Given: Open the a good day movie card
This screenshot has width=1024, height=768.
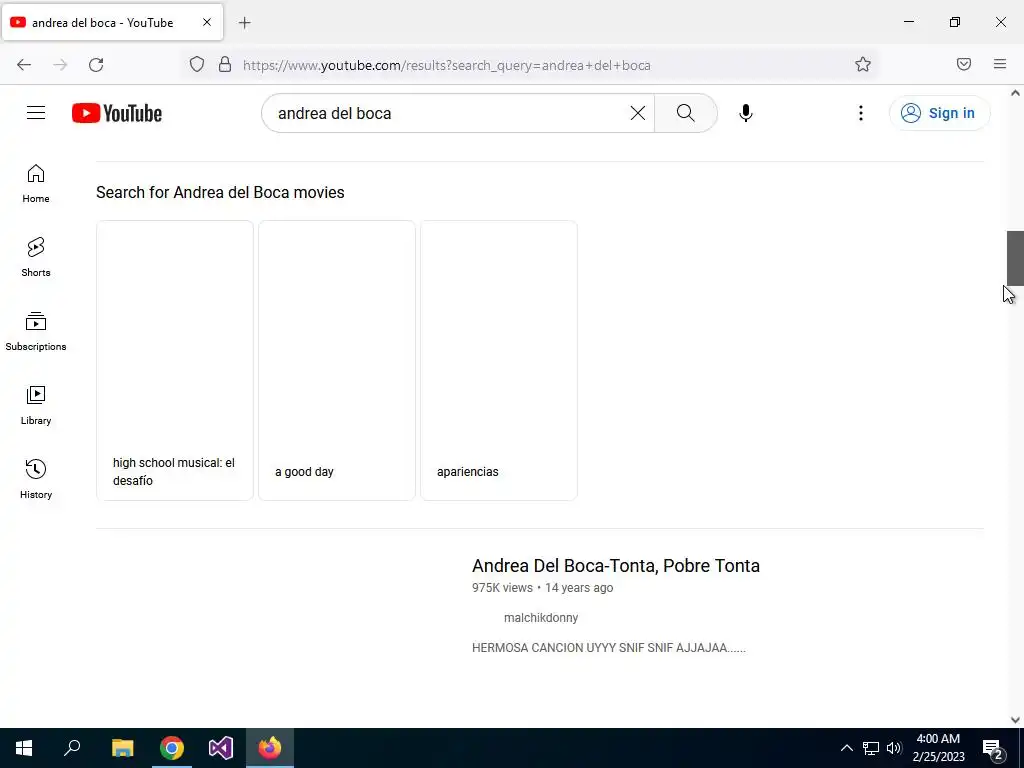Looking at the screenshot, I should point(337,360).
